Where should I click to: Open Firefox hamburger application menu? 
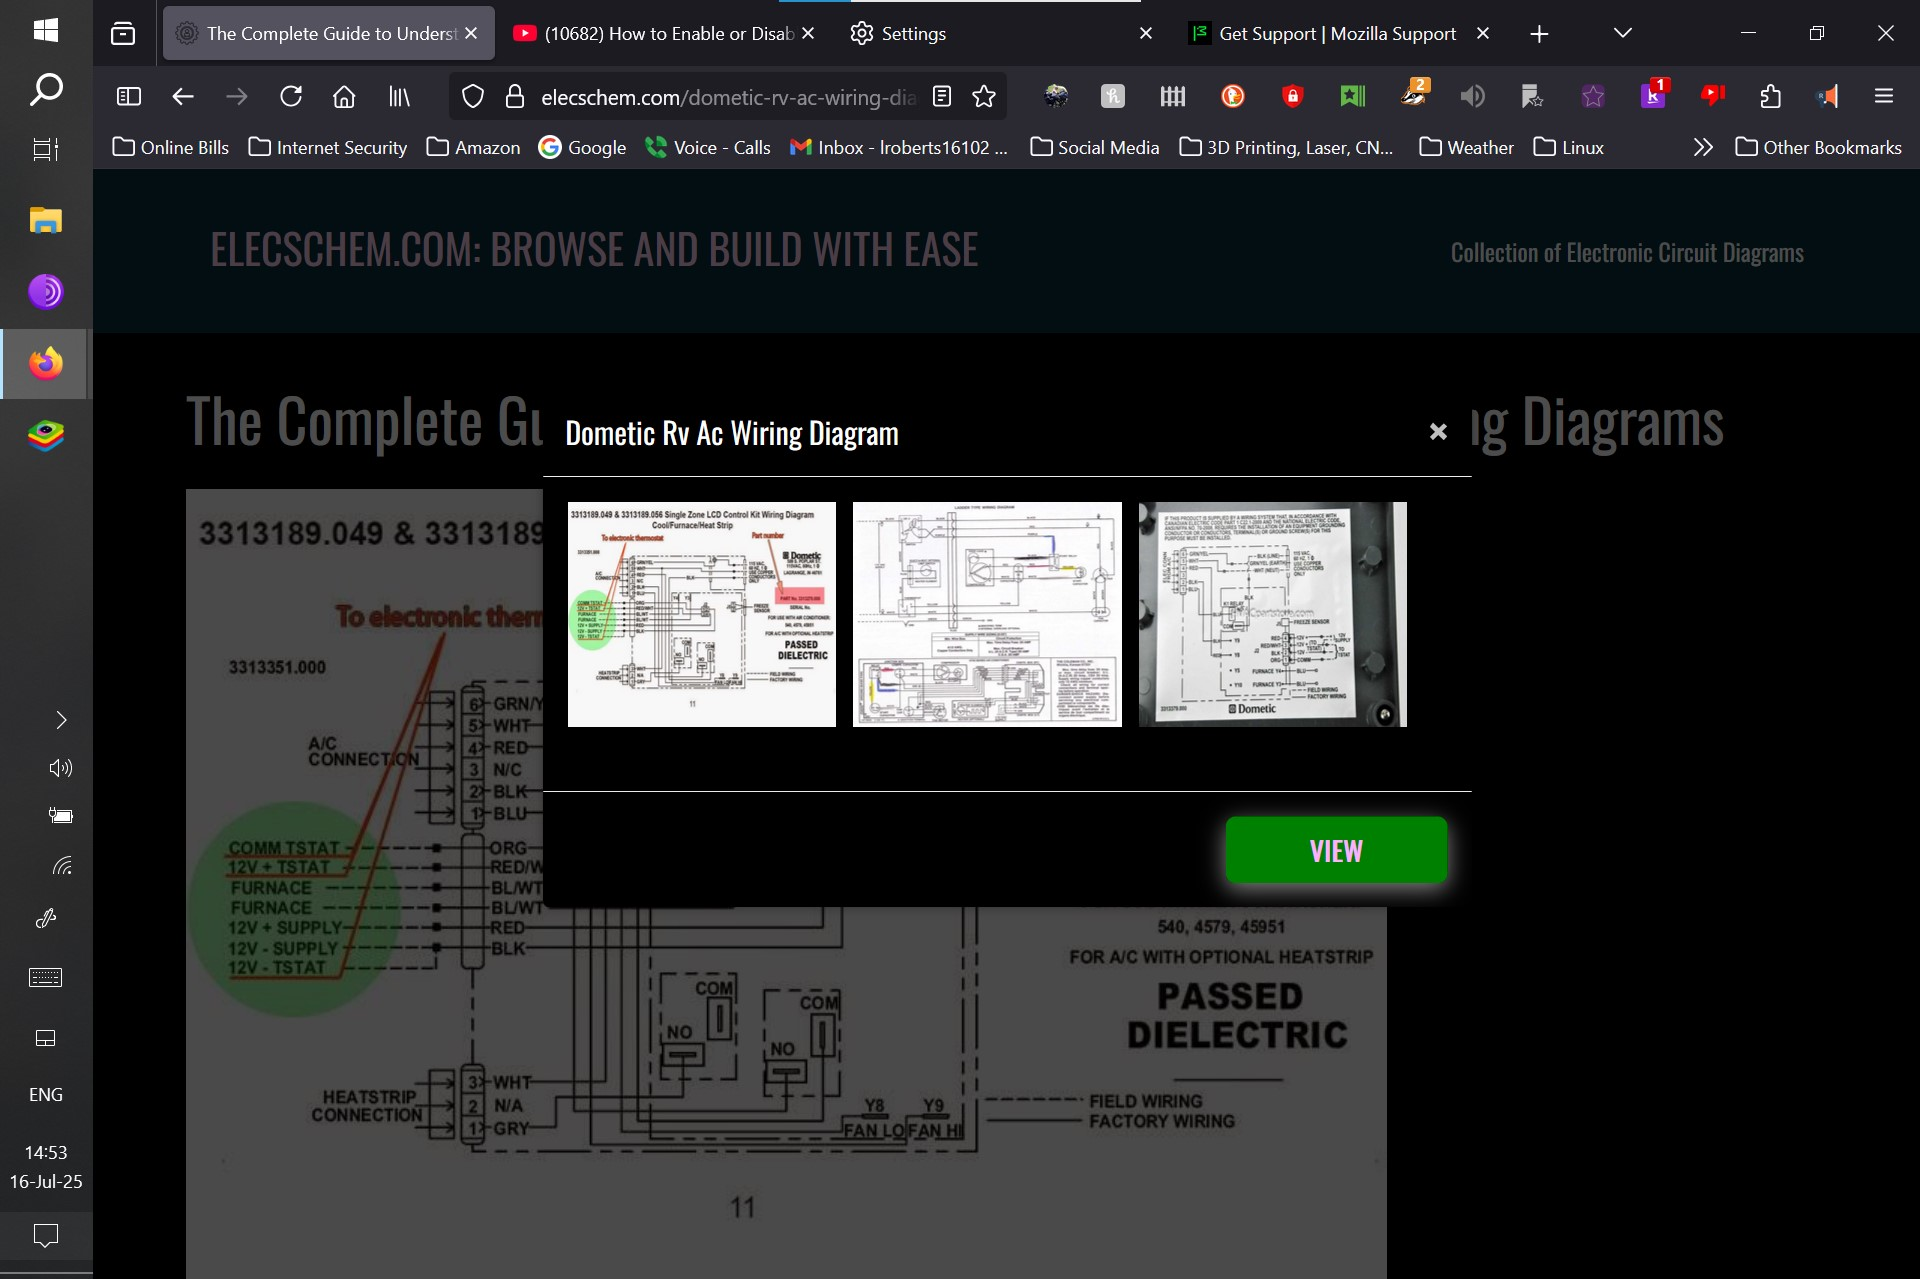click(1884, 96)
